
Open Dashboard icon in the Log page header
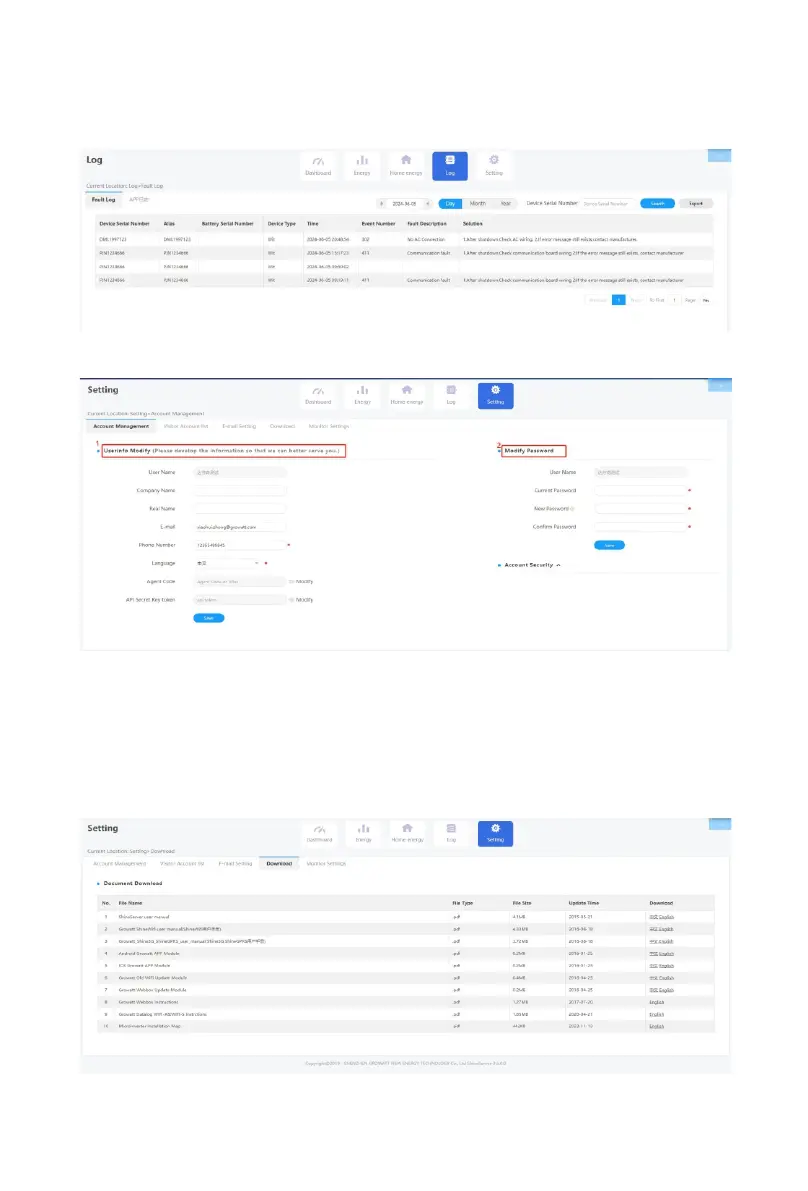[x=317, y=165]
